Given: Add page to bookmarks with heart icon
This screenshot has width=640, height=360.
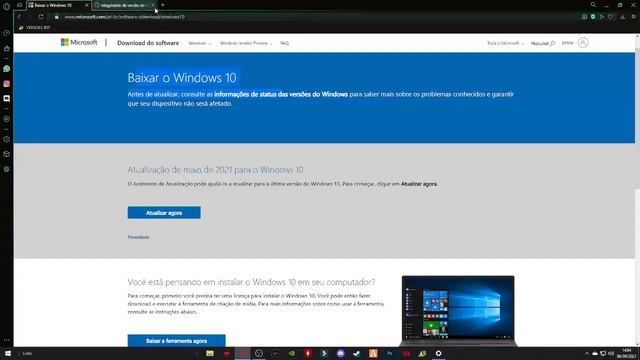Looking at the screenshot, I should (x=611, y=17).
